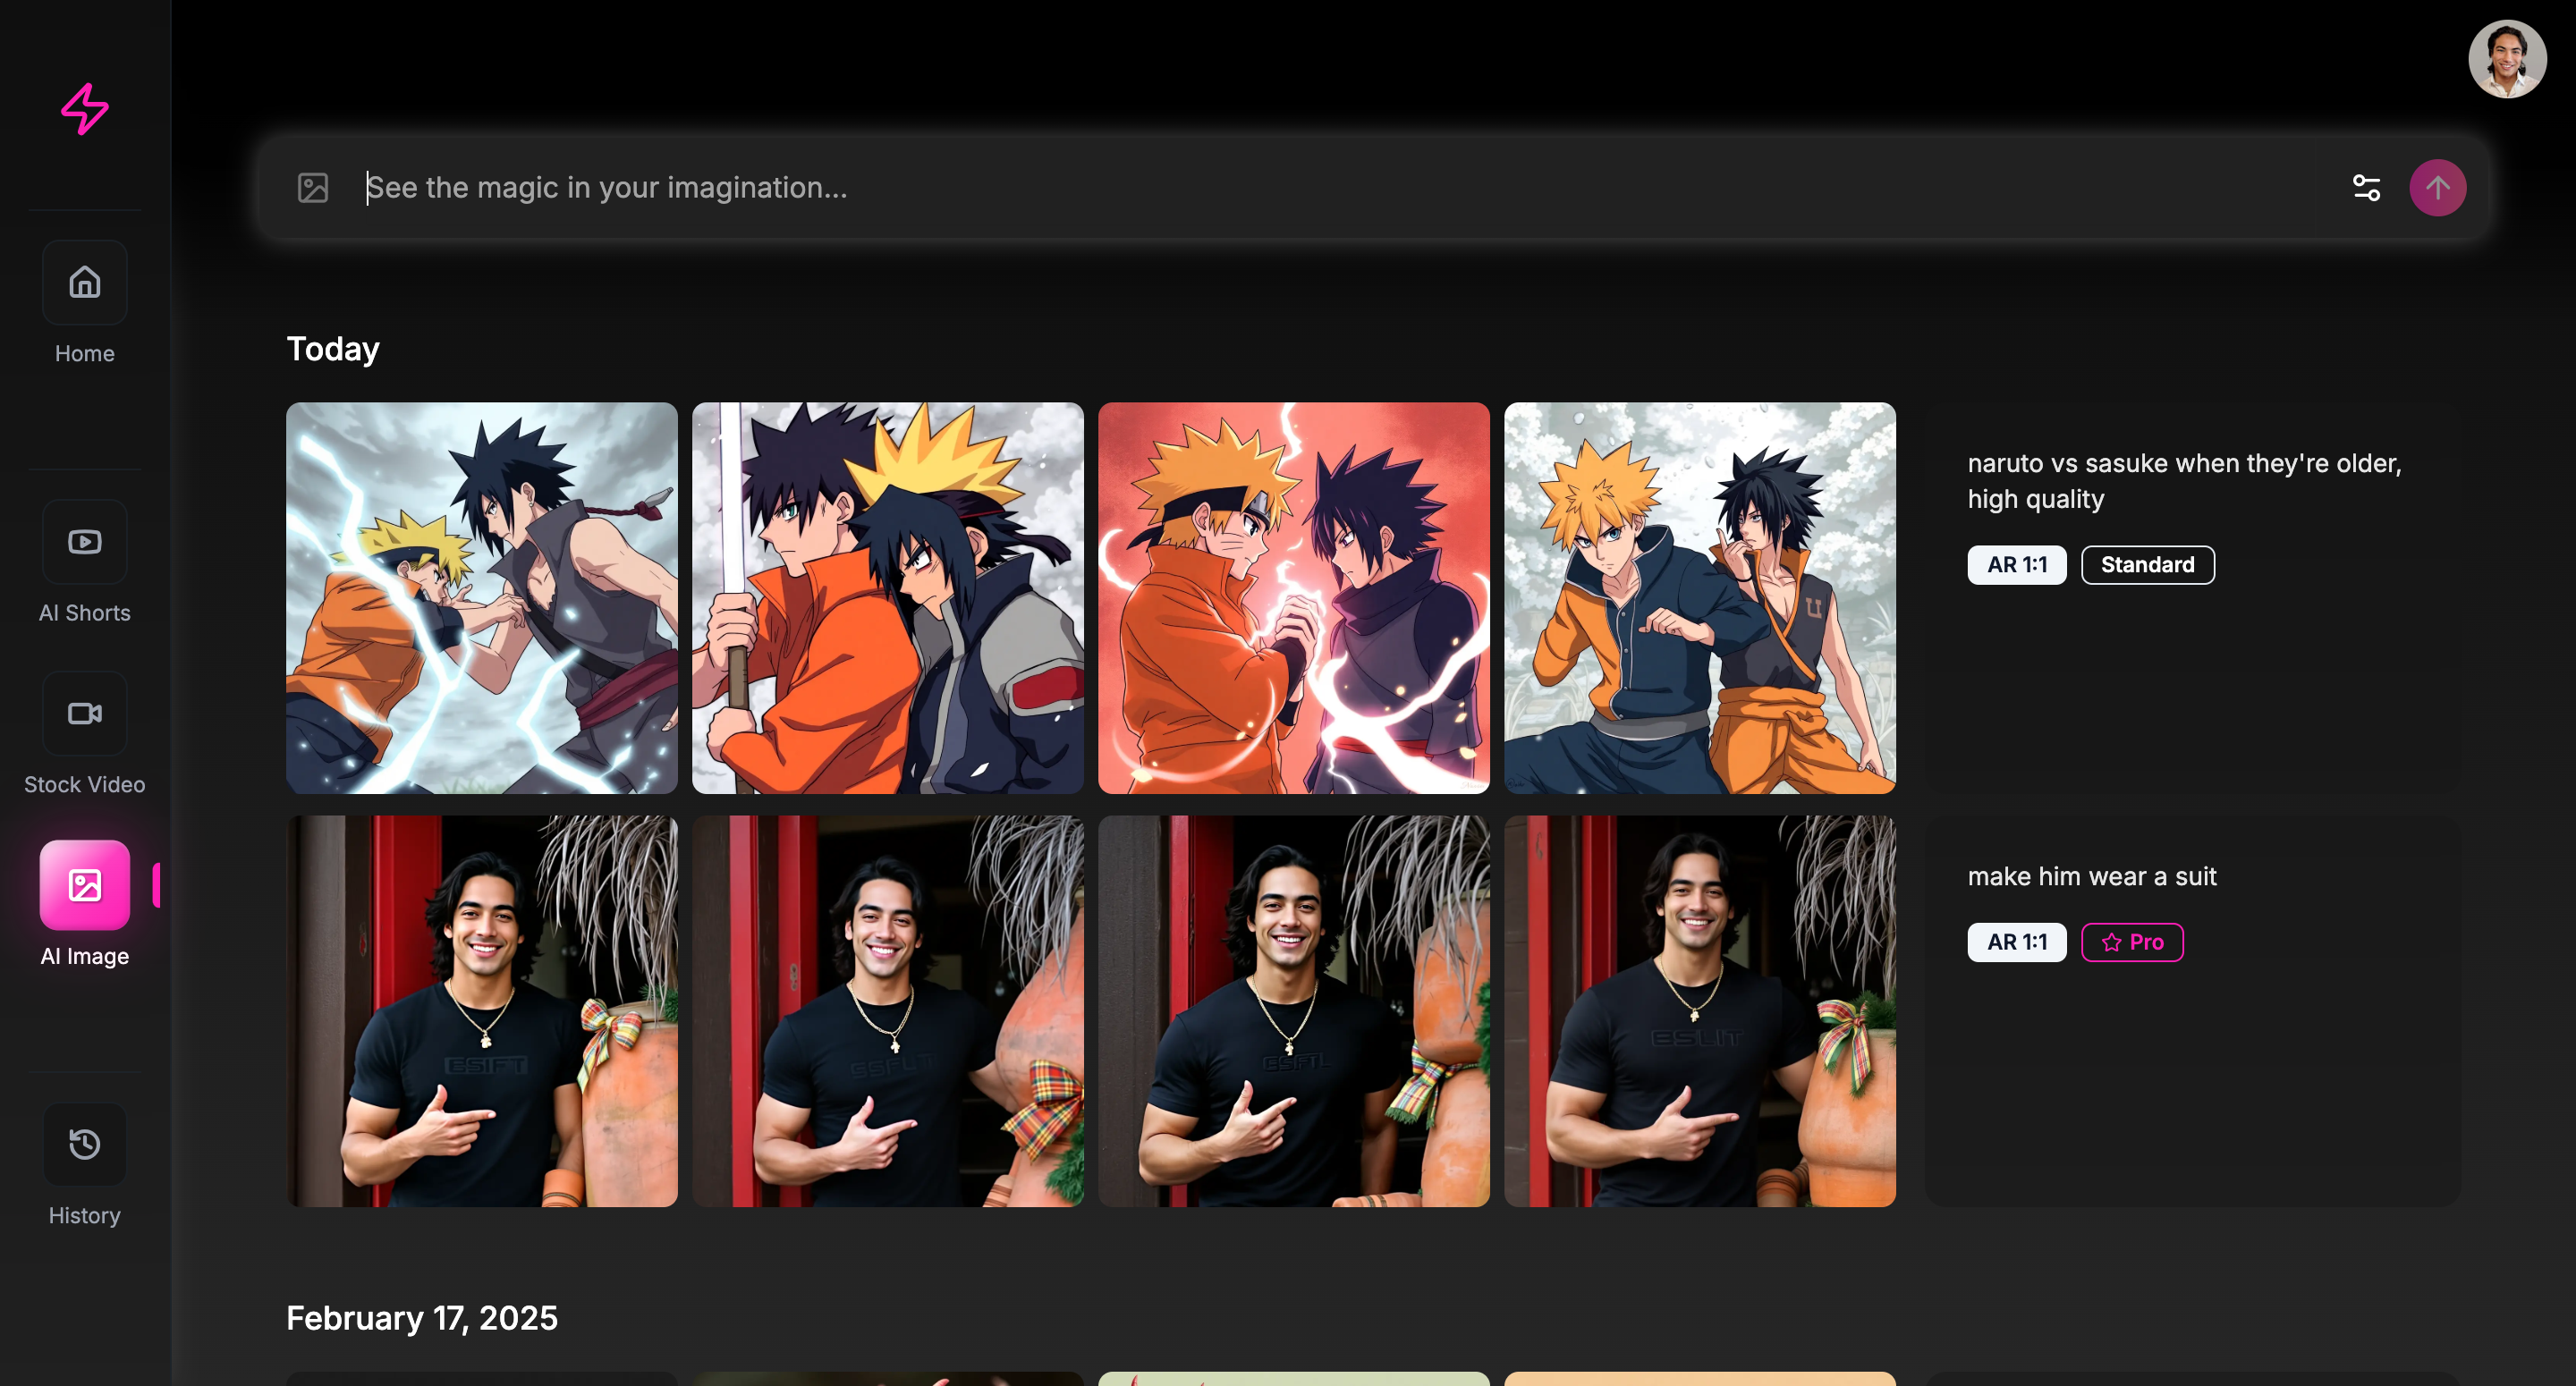The height and width of the screenshot is (1386, 2576).
Task: Click the image upload icon in prompt bar
Action: [x=313, y=188]
